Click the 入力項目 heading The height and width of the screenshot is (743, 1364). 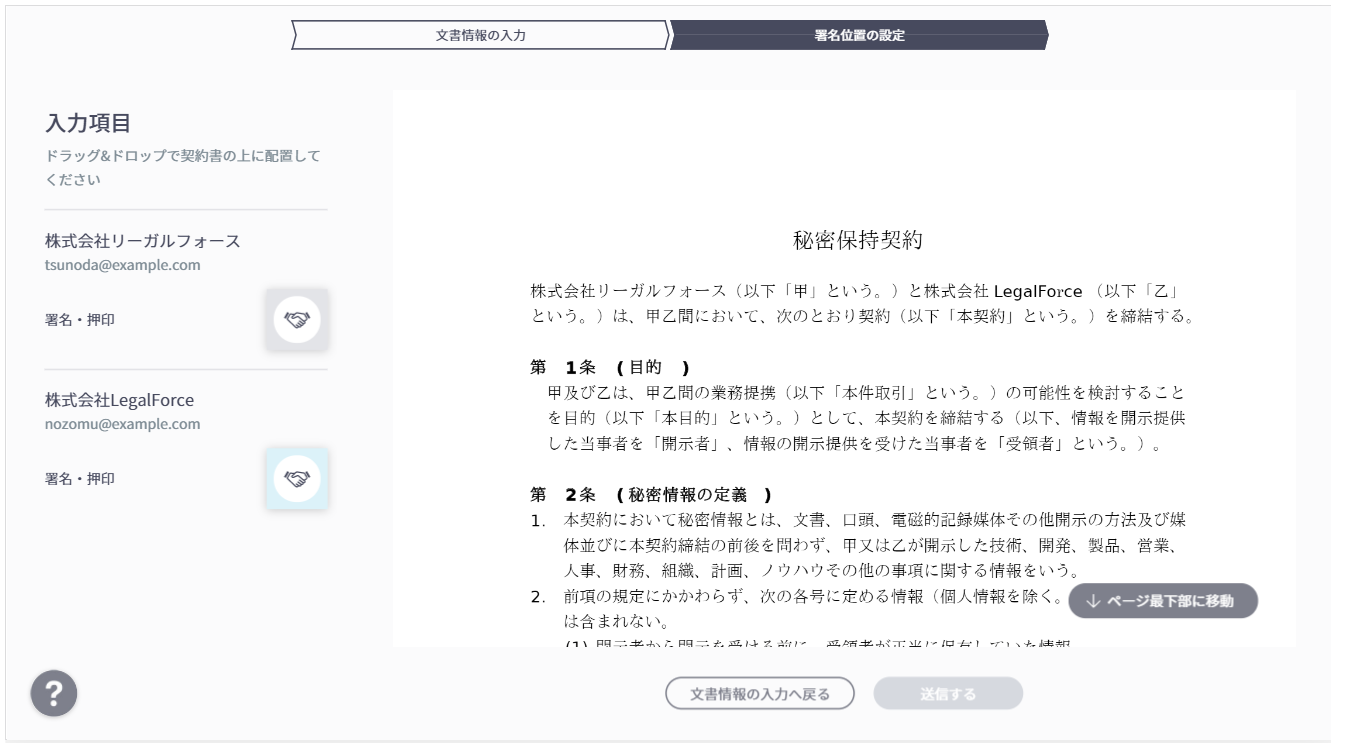tap(88, 123)
